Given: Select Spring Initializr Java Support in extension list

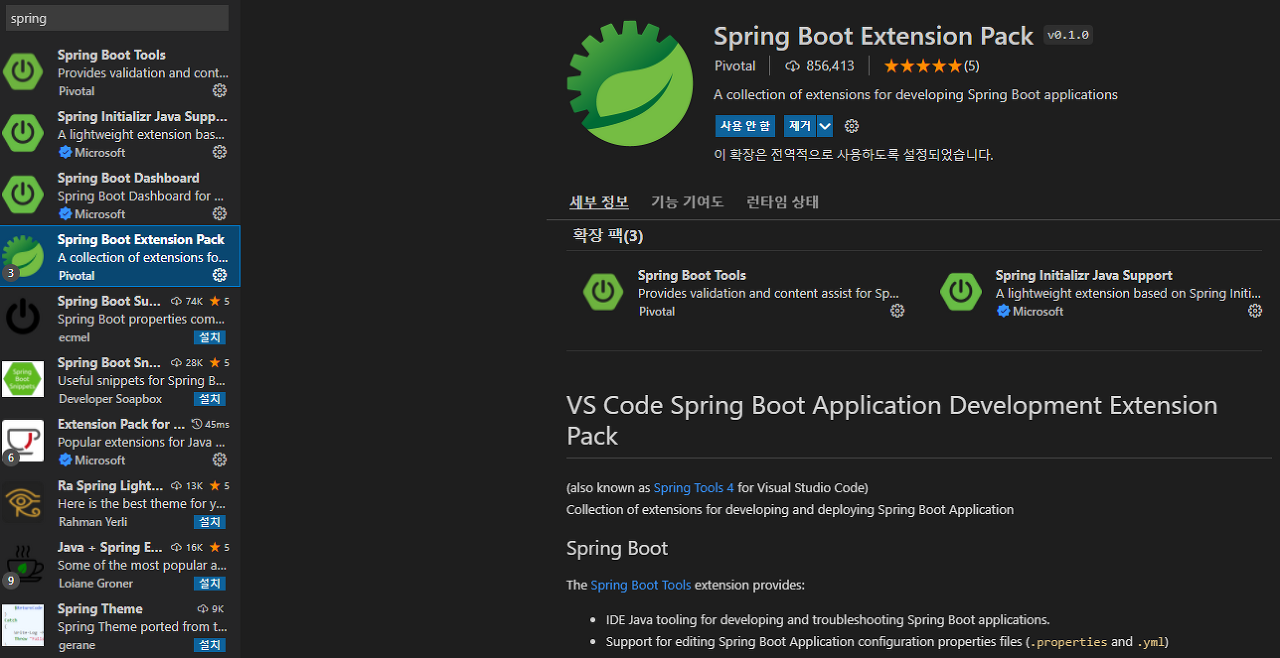Looking at the screenshot, I should (120, 133).
